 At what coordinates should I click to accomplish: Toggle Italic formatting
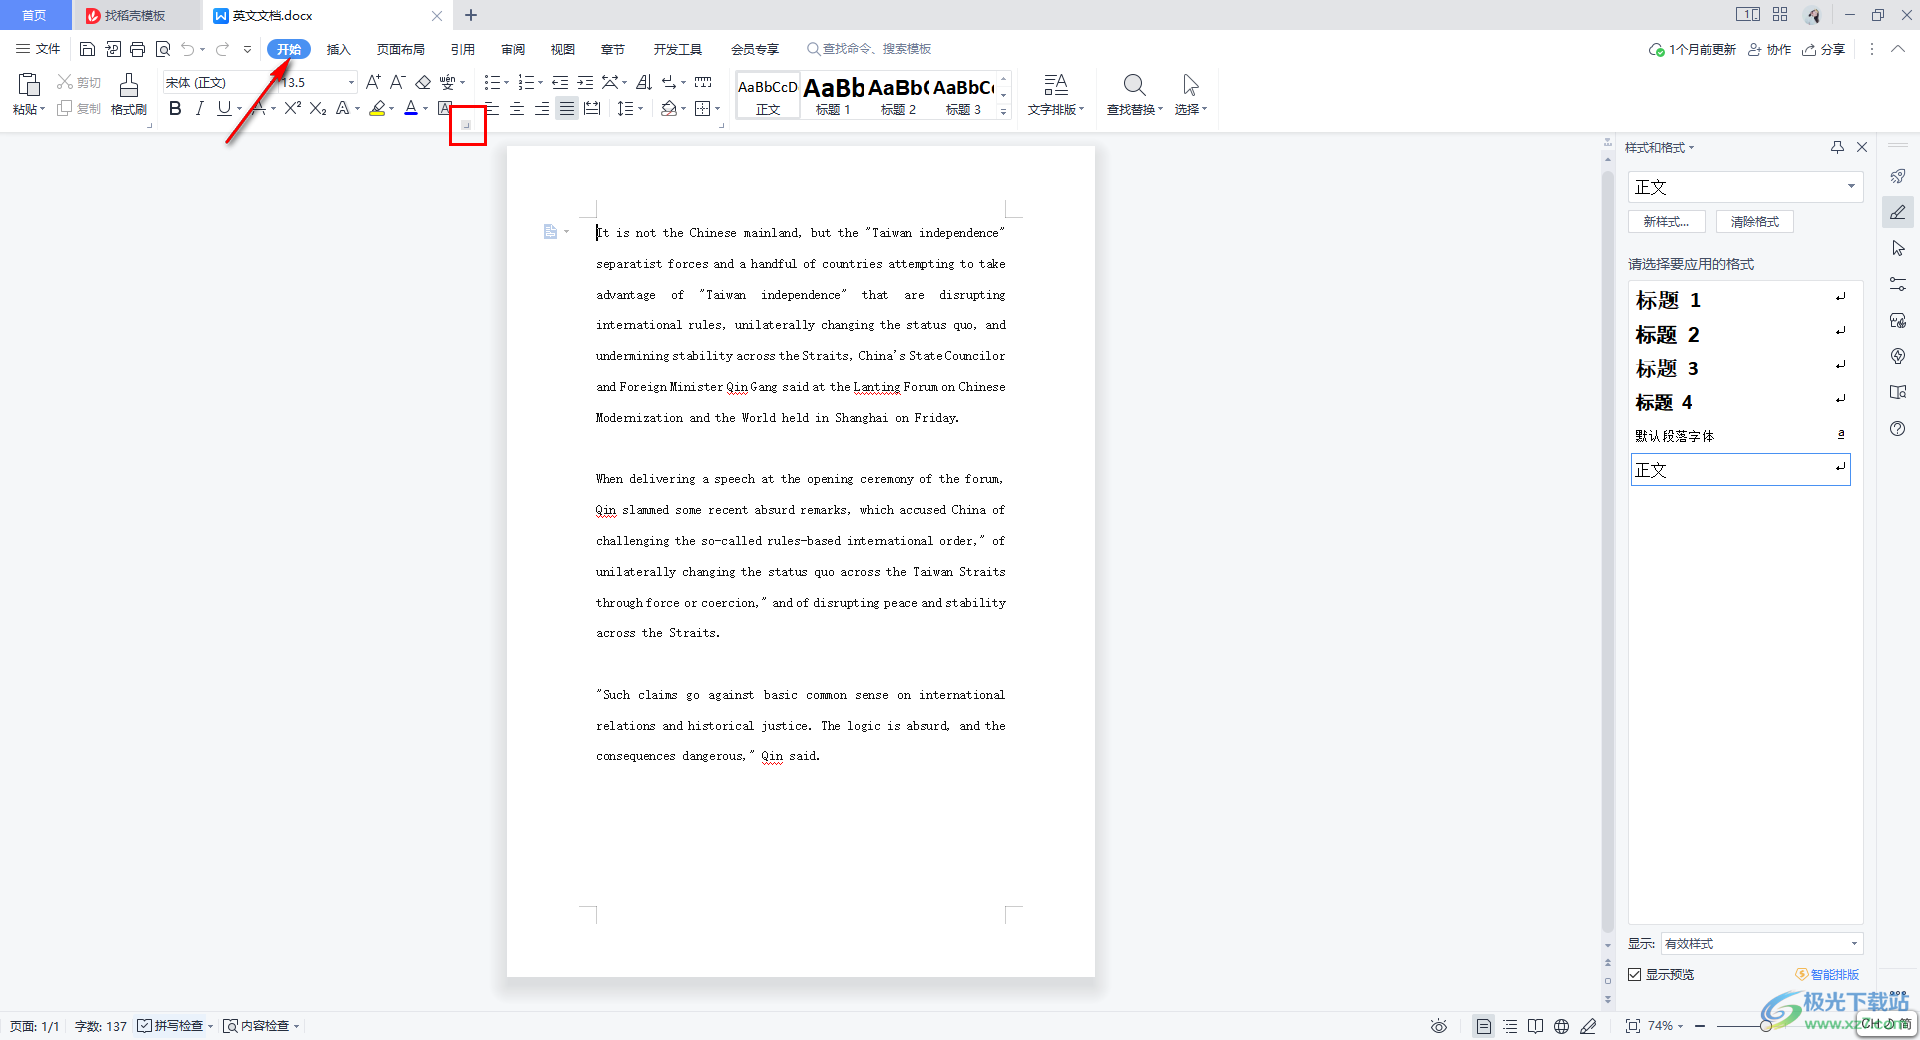[200, 108]
